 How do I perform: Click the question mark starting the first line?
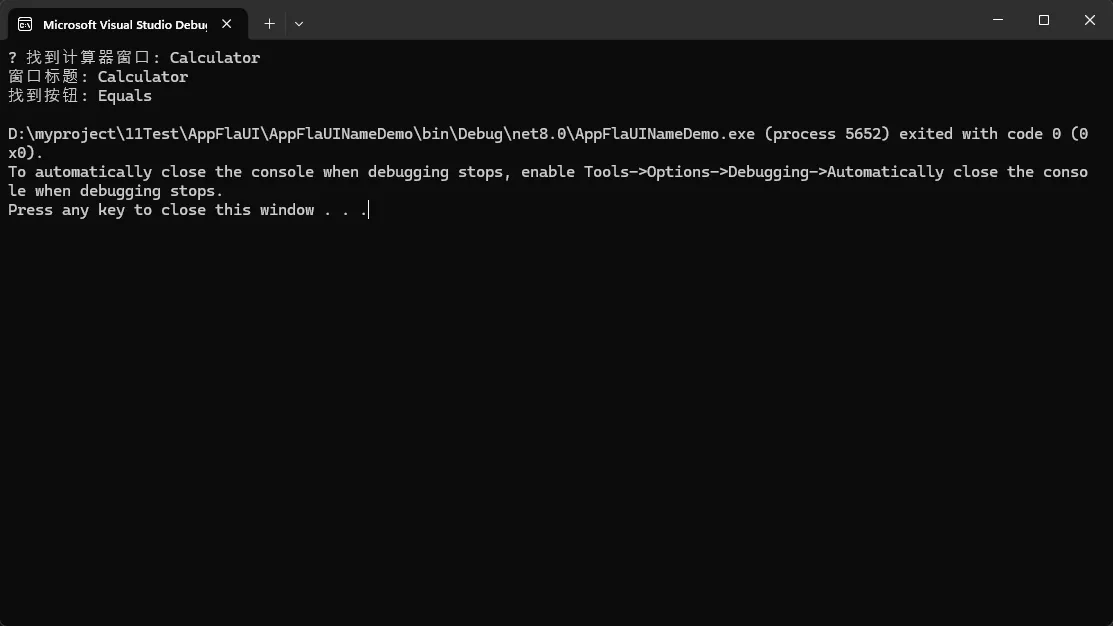[12, 58]
